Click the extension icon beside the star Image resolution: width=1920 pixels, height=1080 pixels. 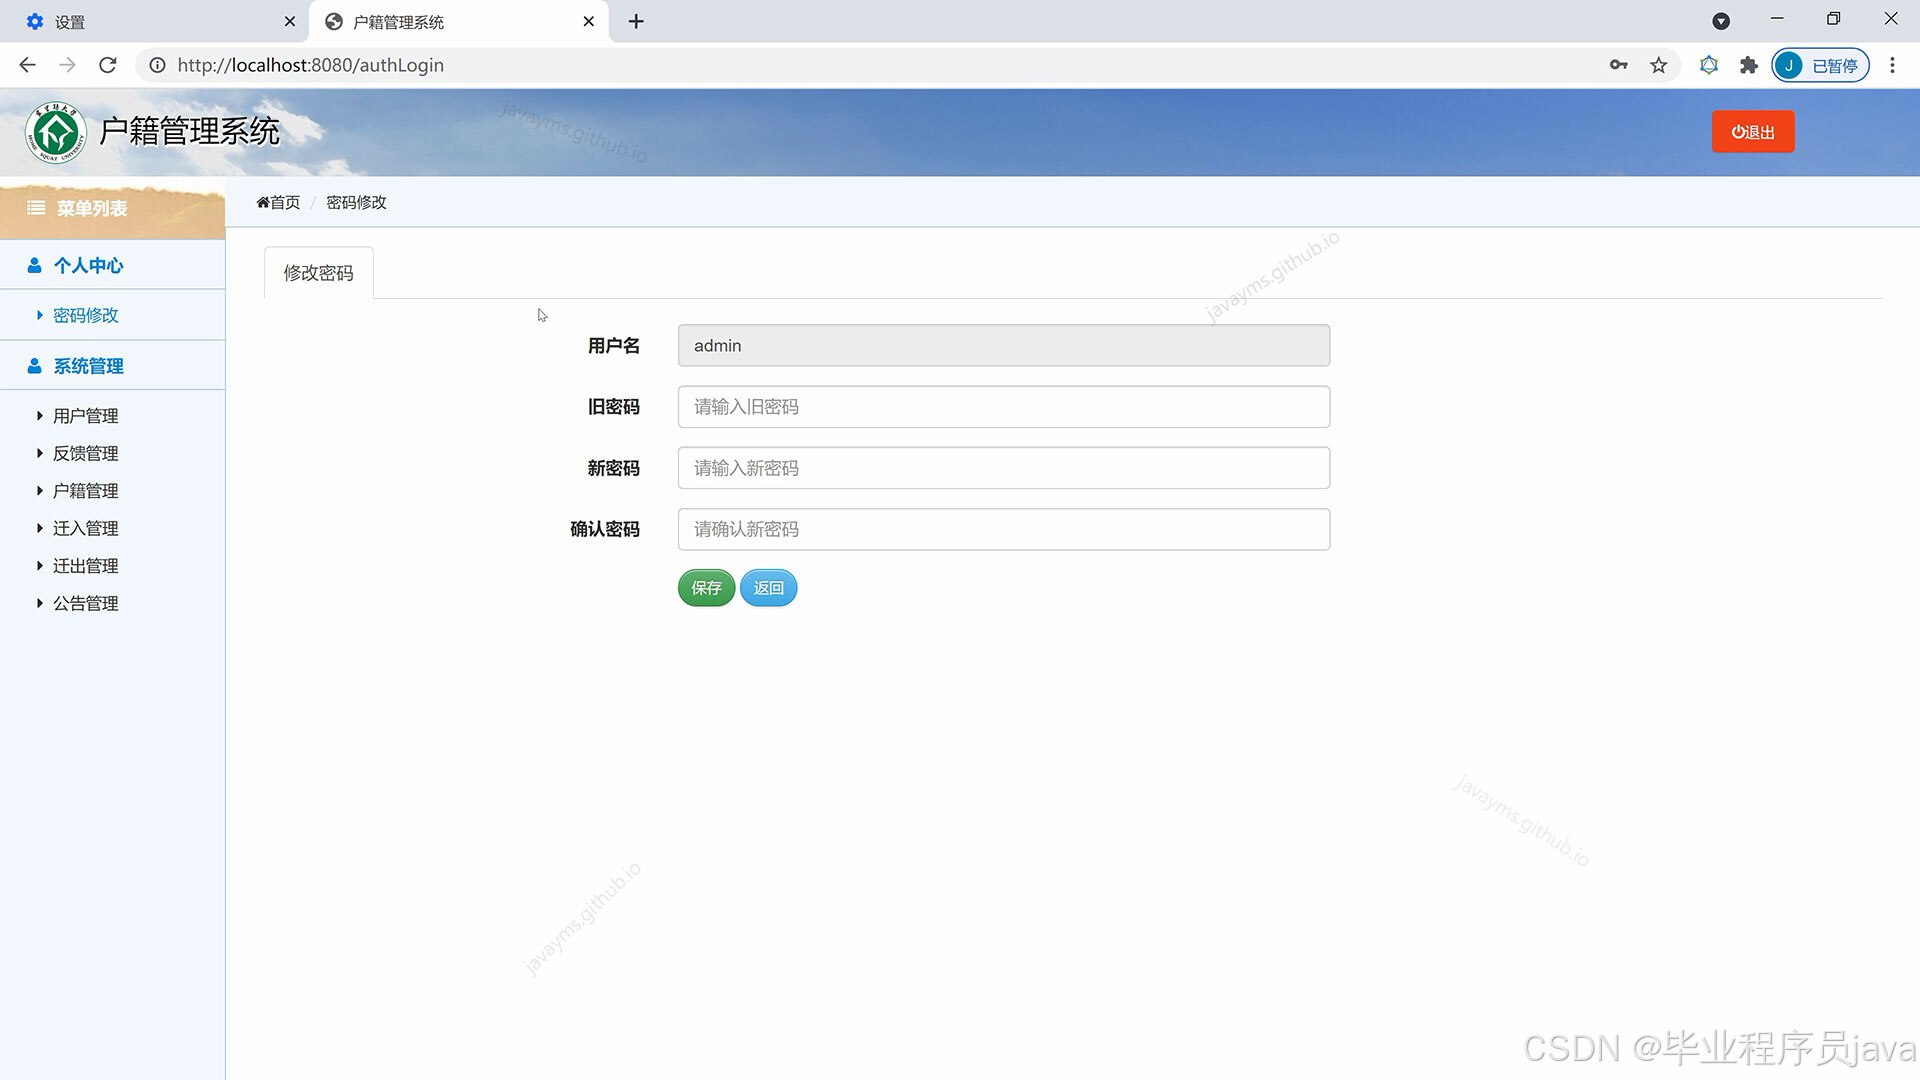pos(1709,65)
